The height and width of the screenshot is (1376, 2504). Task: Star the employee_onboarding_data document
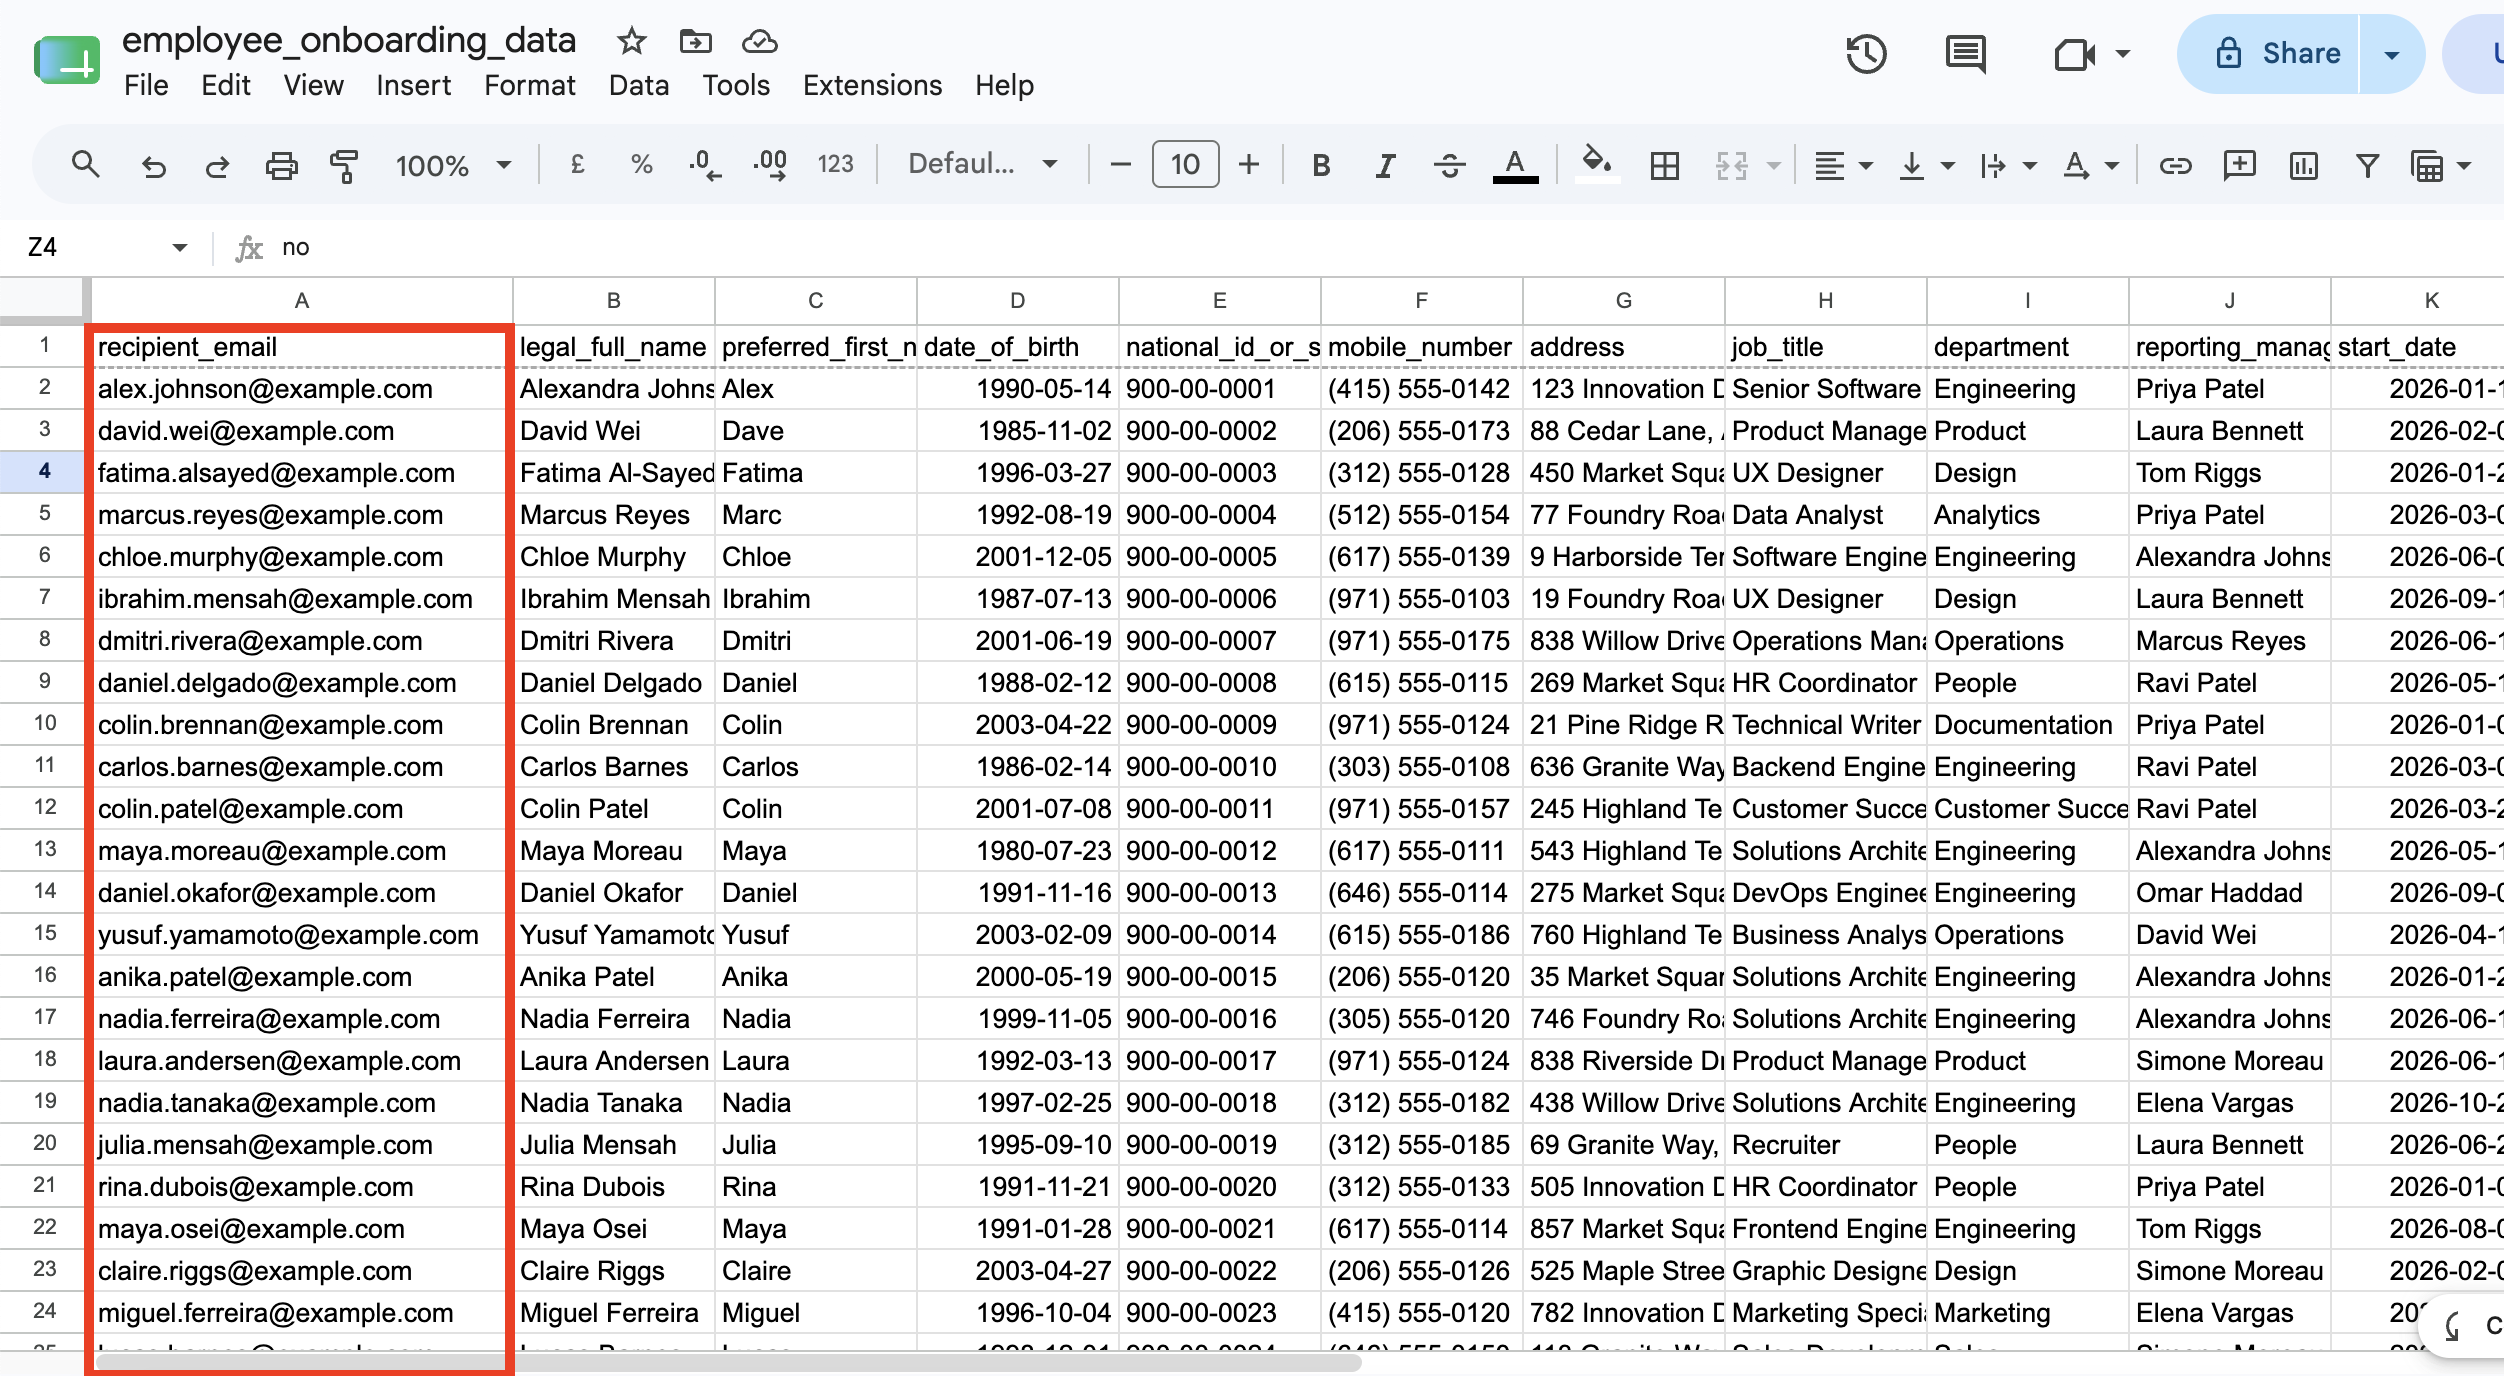pyautogui.click(x=631, y=41)
